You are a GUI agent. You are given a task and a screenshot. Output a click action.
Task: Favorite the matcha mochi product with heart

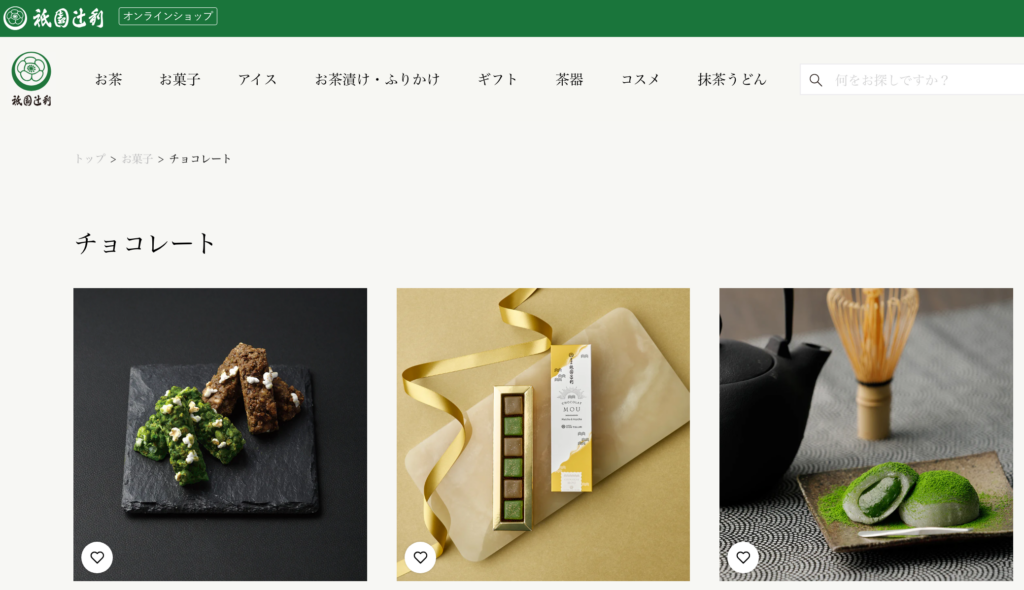click(x=743, y=557)
